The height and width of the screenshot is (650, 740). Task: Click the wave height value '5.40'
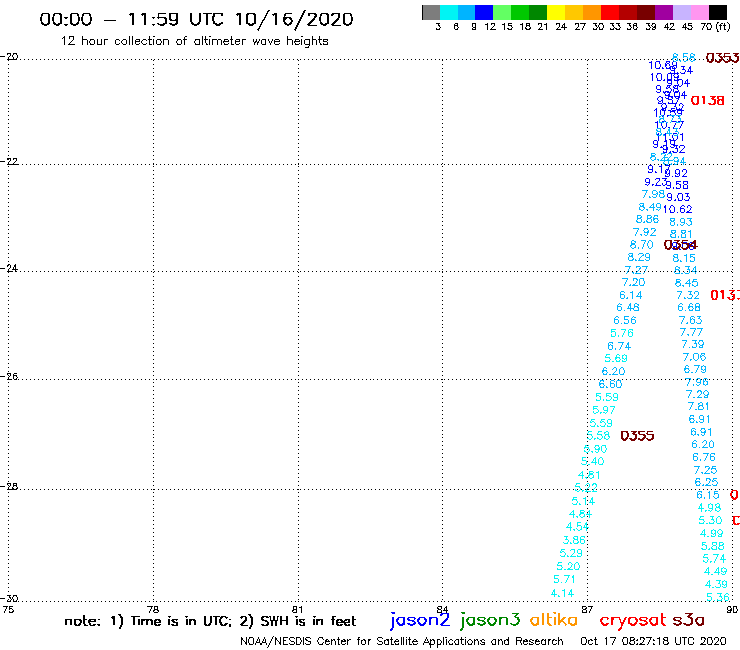592,461
